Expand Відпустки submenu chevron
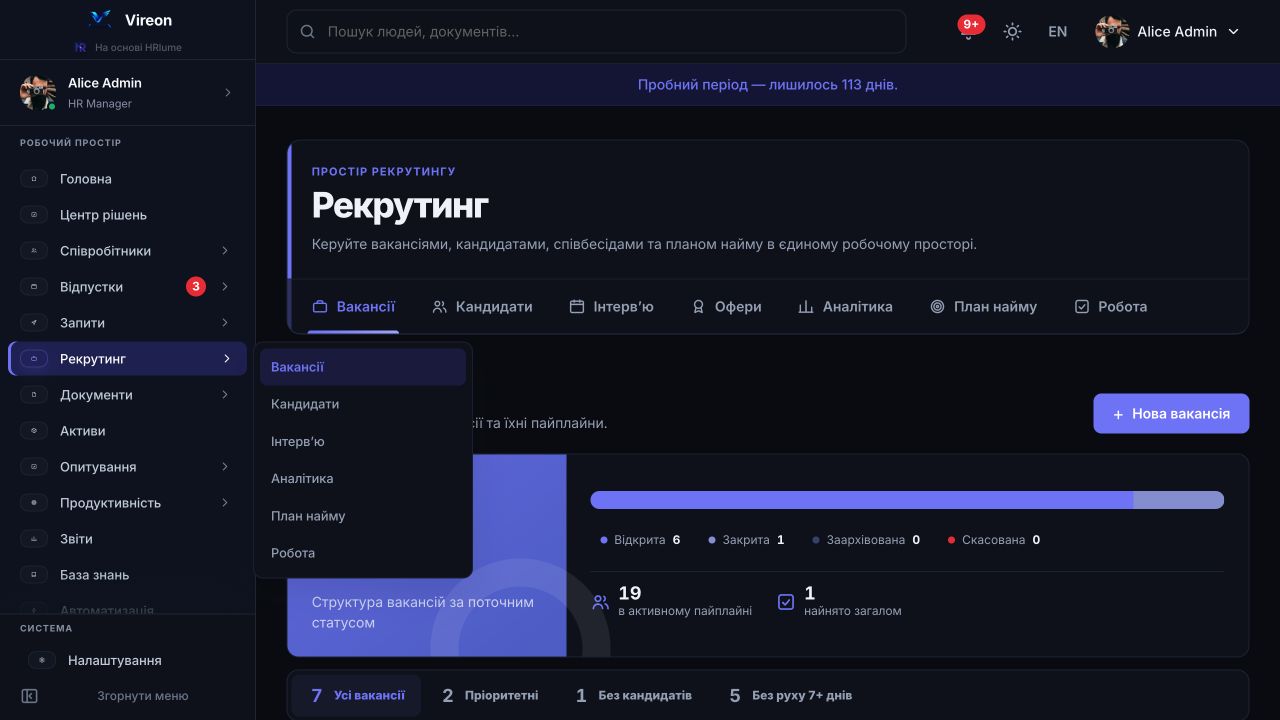The image size is (1280, 720). (225, 287)
